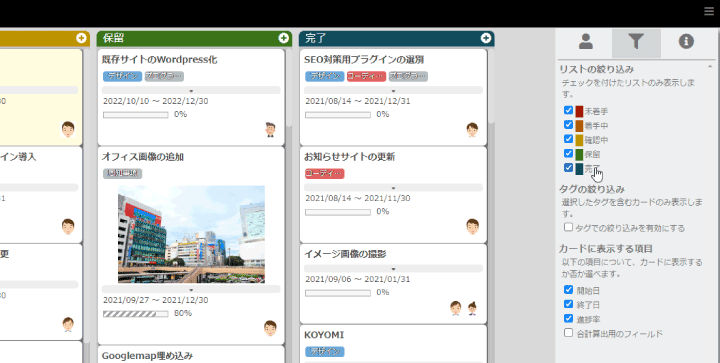
Task: Add a card to the yellow list
Action: pyautogui.click(x=81, y=38)
